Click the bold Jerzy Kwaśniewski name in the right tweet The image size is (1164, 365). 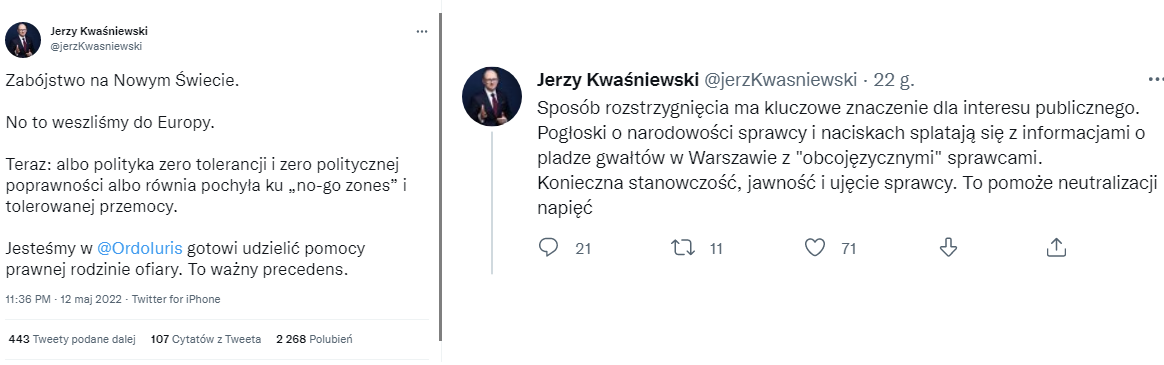point(618,79)
